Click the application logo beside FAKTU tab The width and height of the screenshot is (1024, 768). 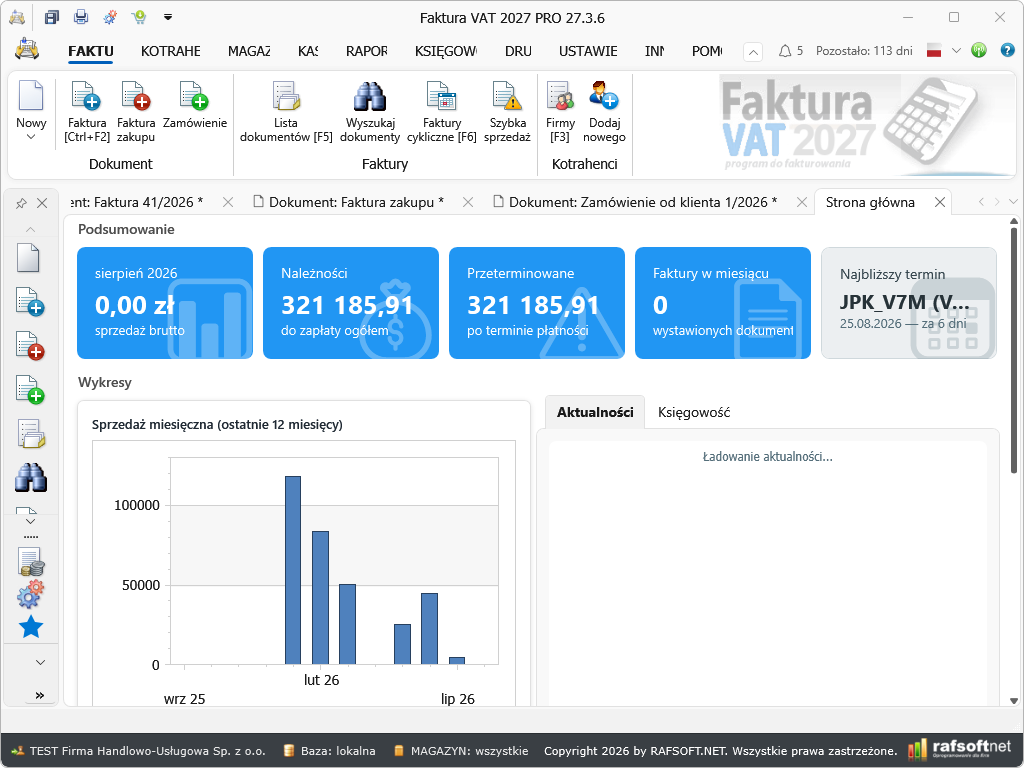click(27, 50)
